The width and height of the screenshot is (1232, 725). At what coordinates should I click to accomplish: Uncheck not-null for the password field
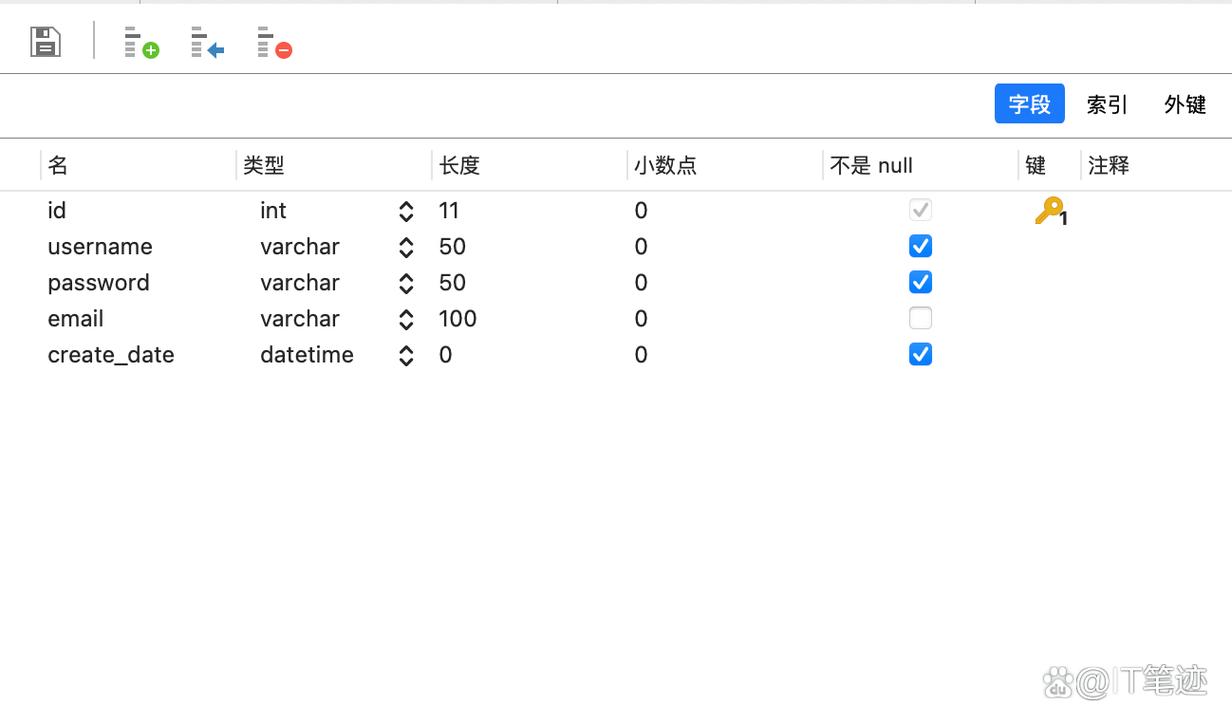coord(920,282)
